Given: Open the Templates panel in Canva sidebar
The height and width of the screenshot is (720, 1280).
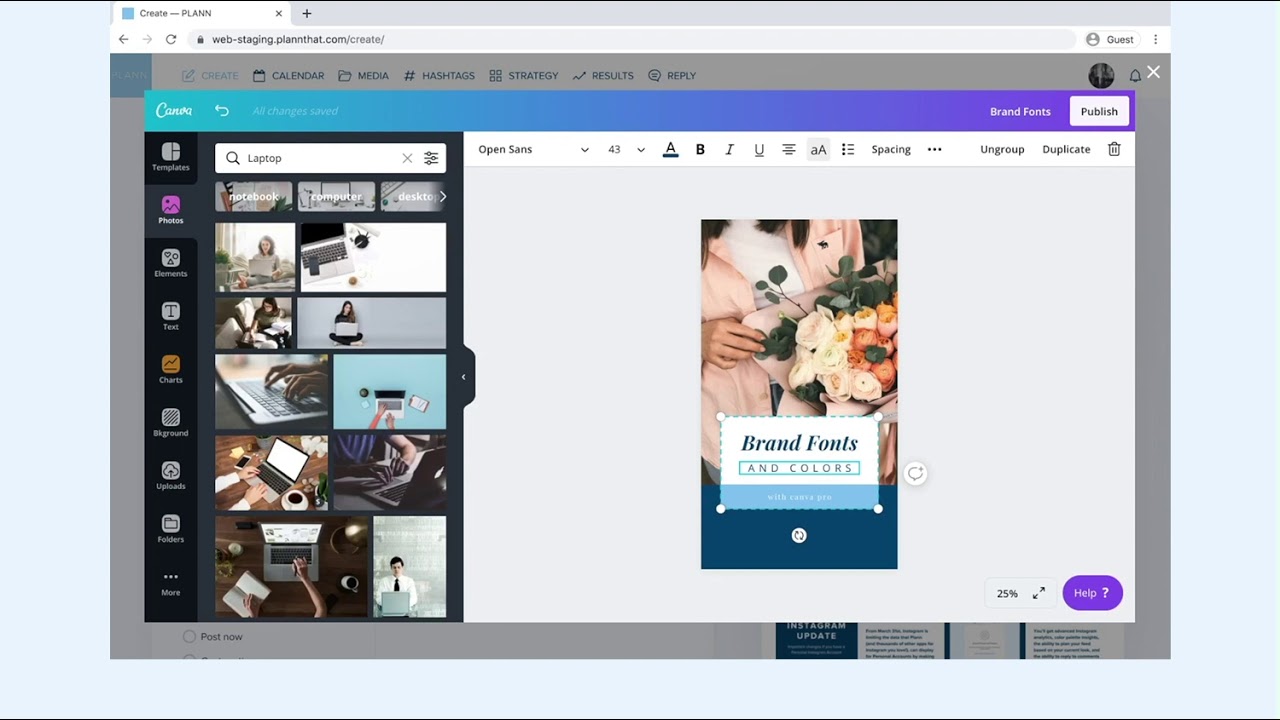Looking at the screenshot, I should 171,157.
